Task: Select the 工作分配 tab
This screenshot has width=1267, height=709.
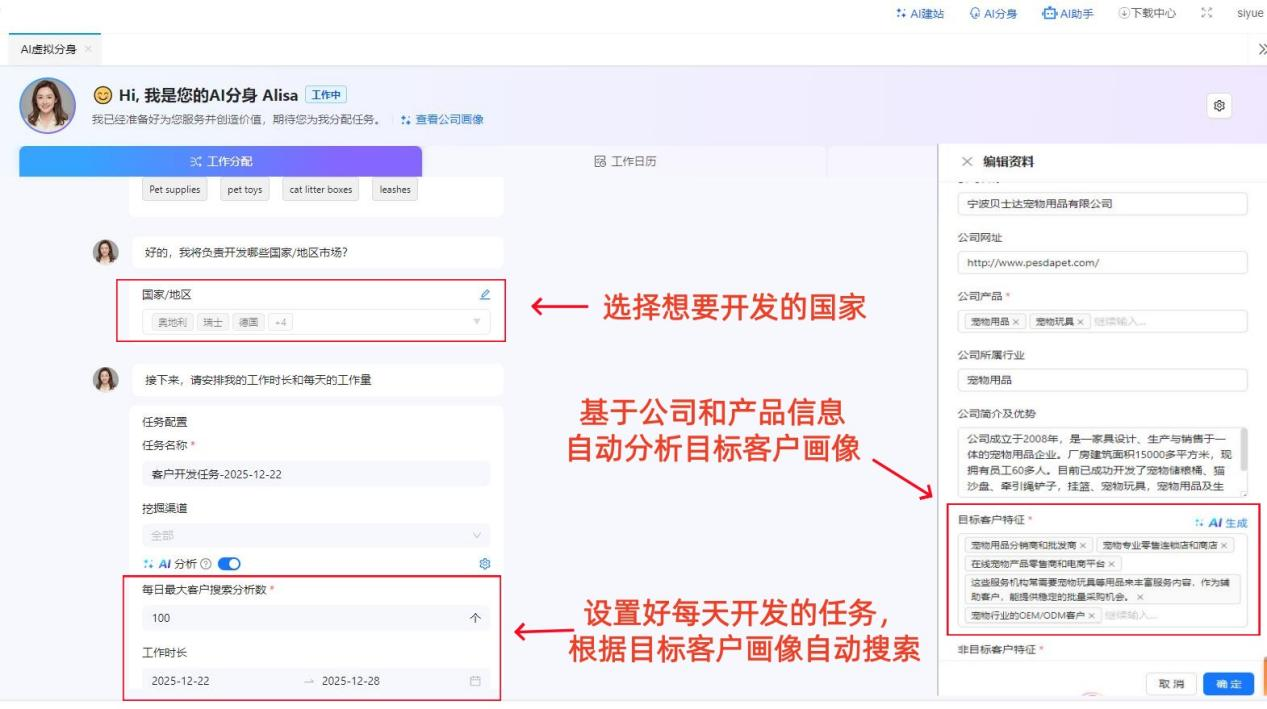Action: tap(220, 161)
